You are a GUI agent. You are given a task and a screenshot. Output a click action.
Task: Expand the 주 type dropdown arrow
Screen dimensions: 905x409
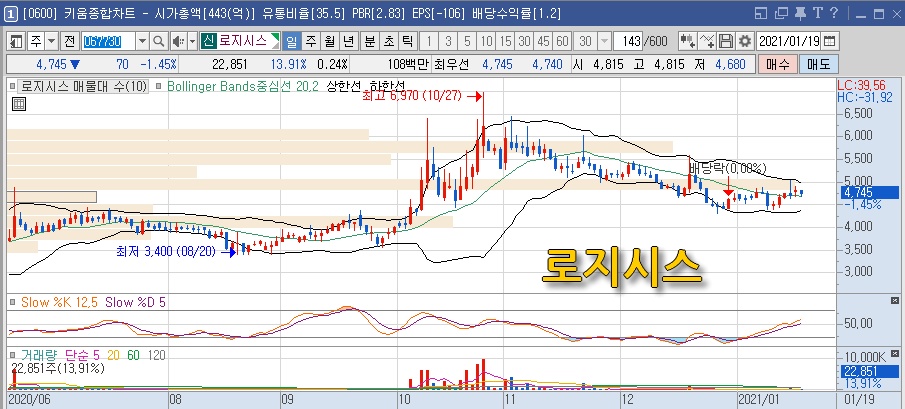(52, 41)
